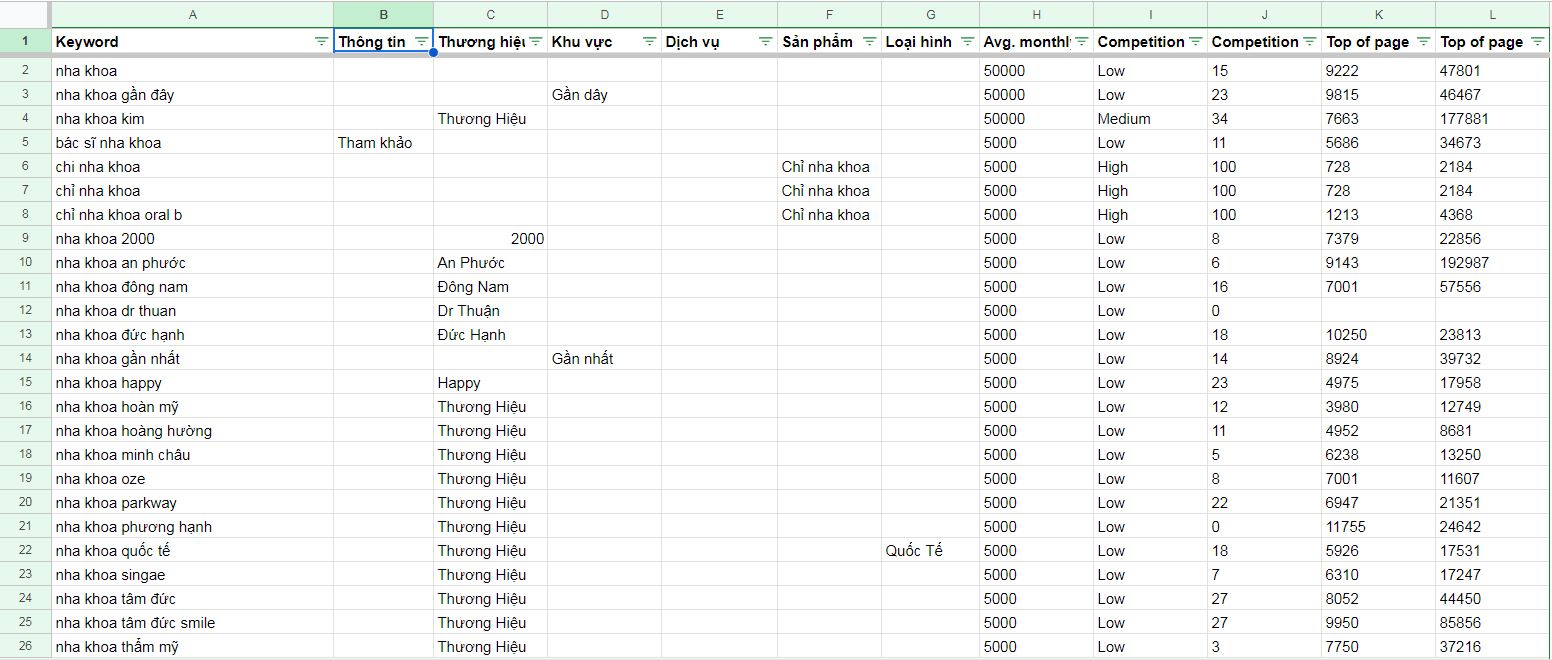Expand the filter dropdown in column I header
Image resolution: width=1552 pixels, height=660 pixels.
click(1195, 42)
